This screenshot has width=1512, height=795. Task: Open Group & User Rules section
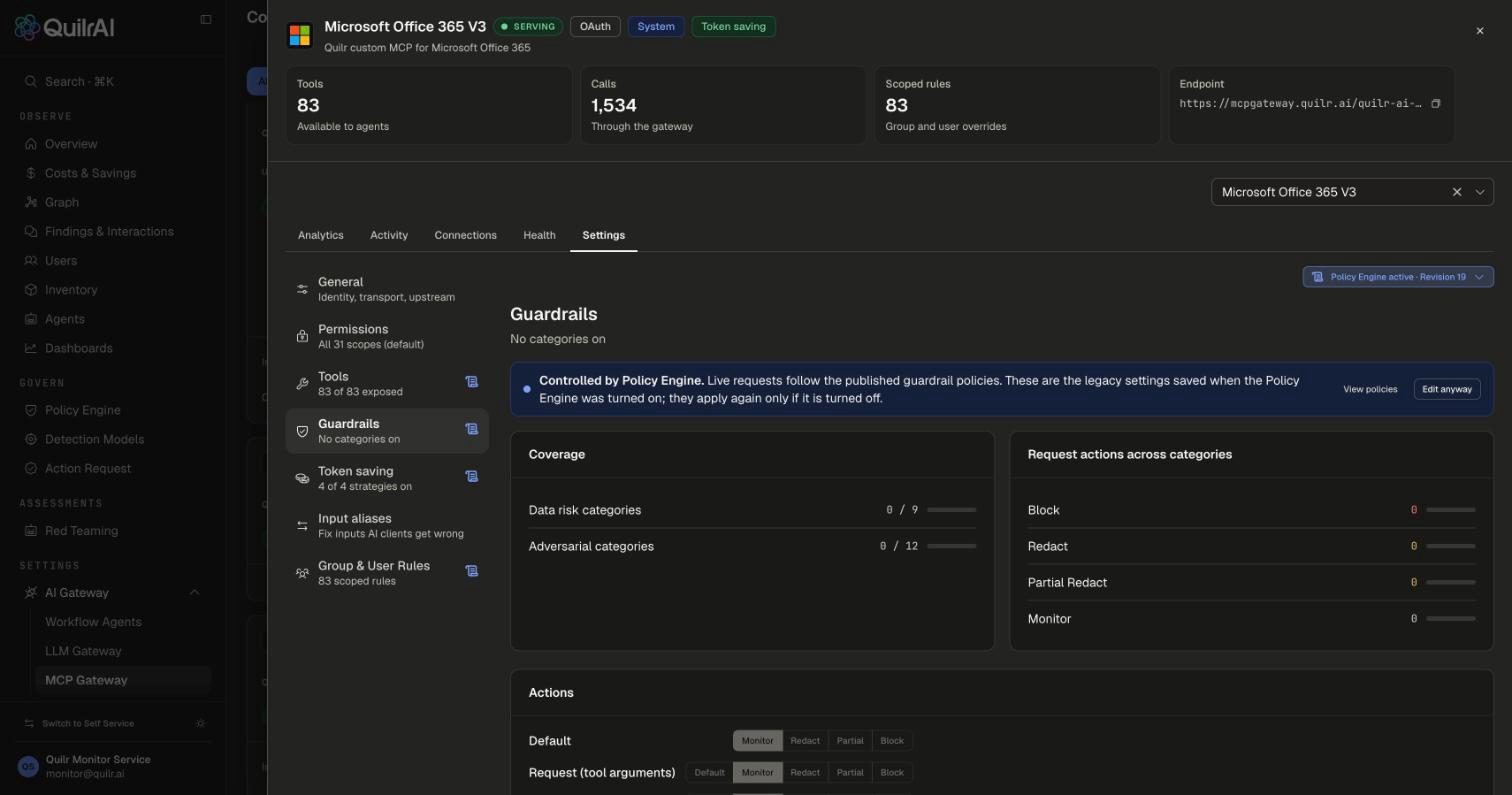tap(387, 573)
